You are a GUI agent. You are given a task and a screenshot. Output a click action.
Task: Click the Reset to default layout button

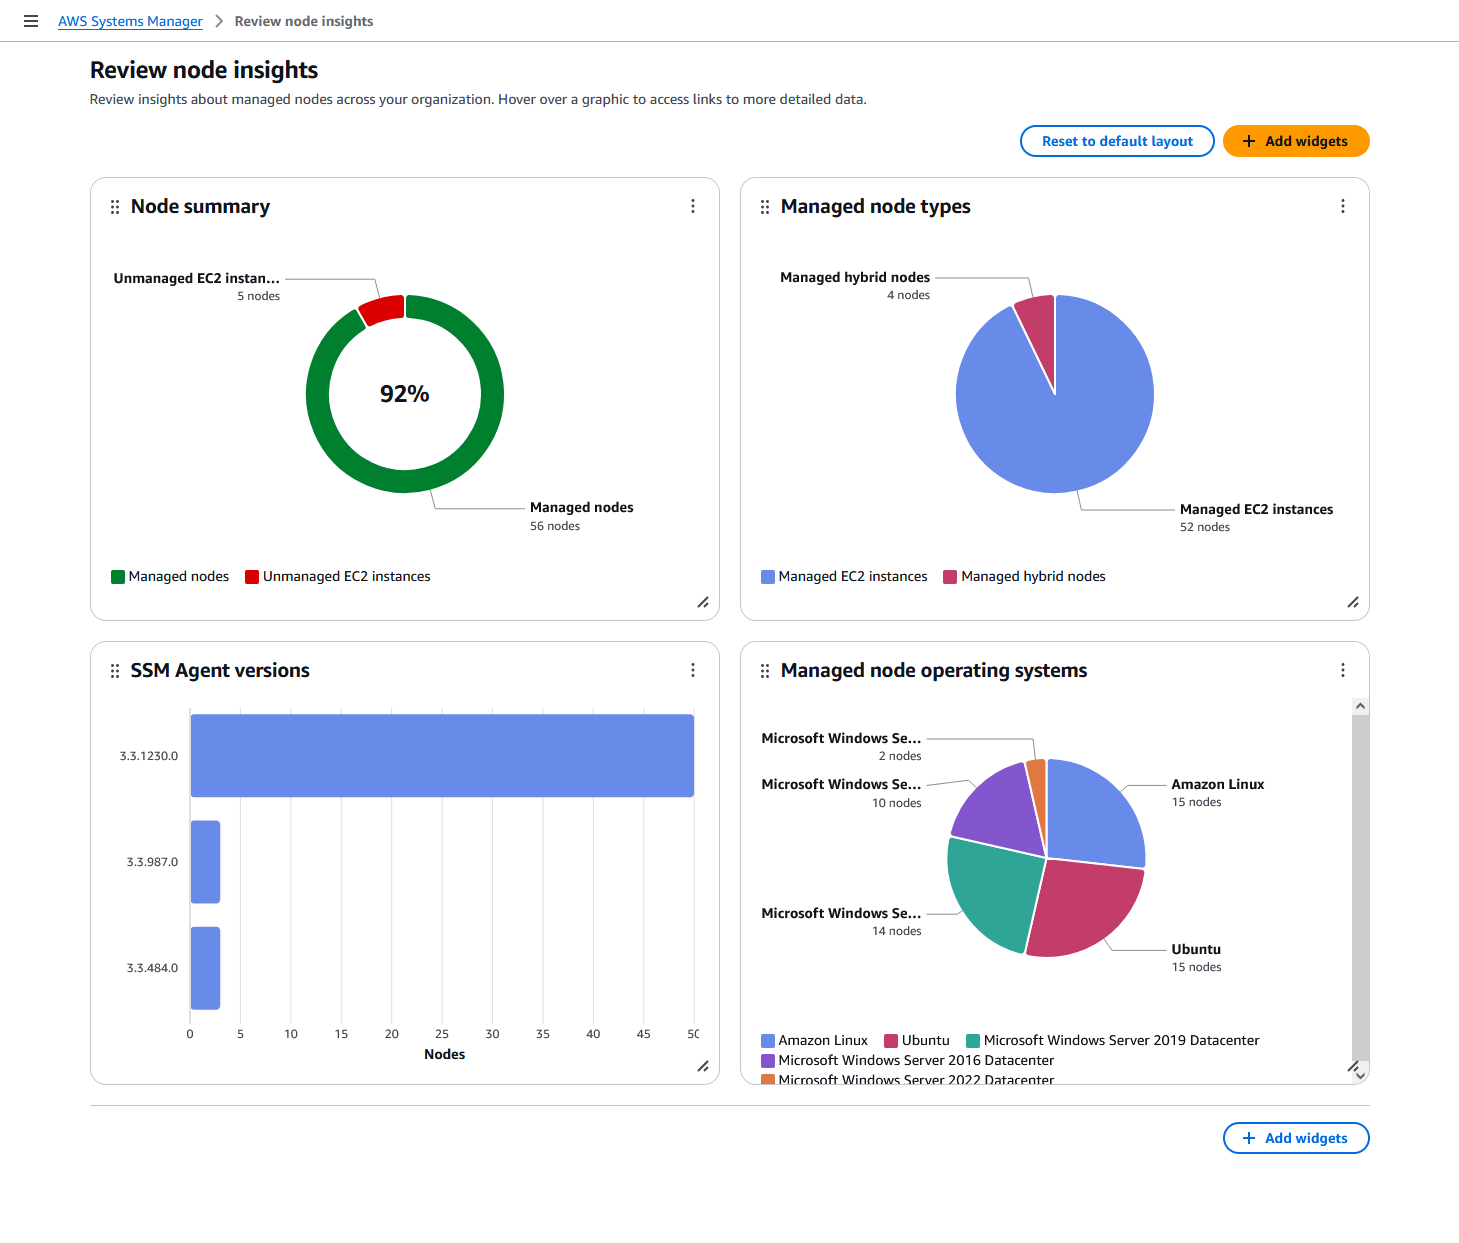[1117, 141]
